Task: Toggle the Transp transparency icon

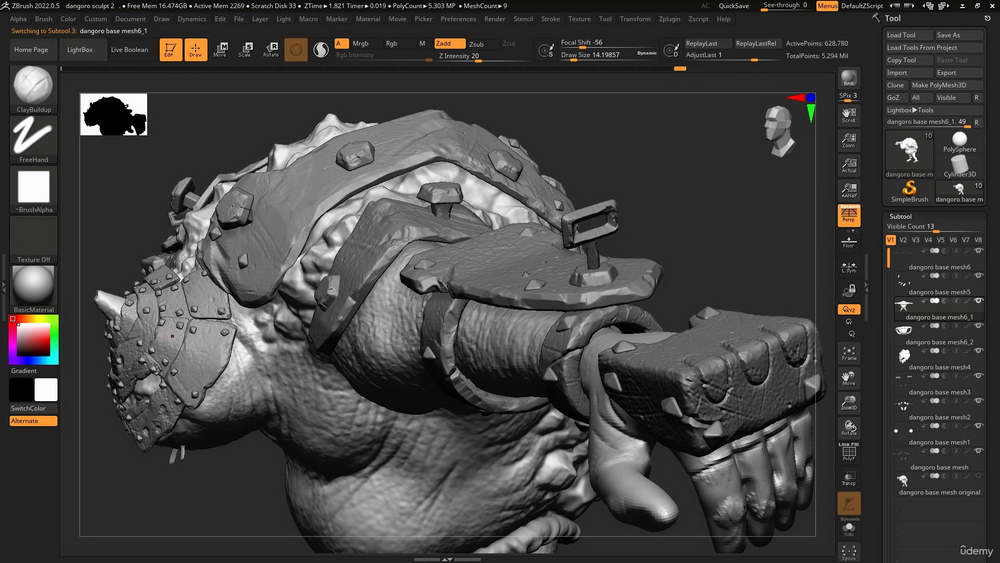Action: (849, 478)
